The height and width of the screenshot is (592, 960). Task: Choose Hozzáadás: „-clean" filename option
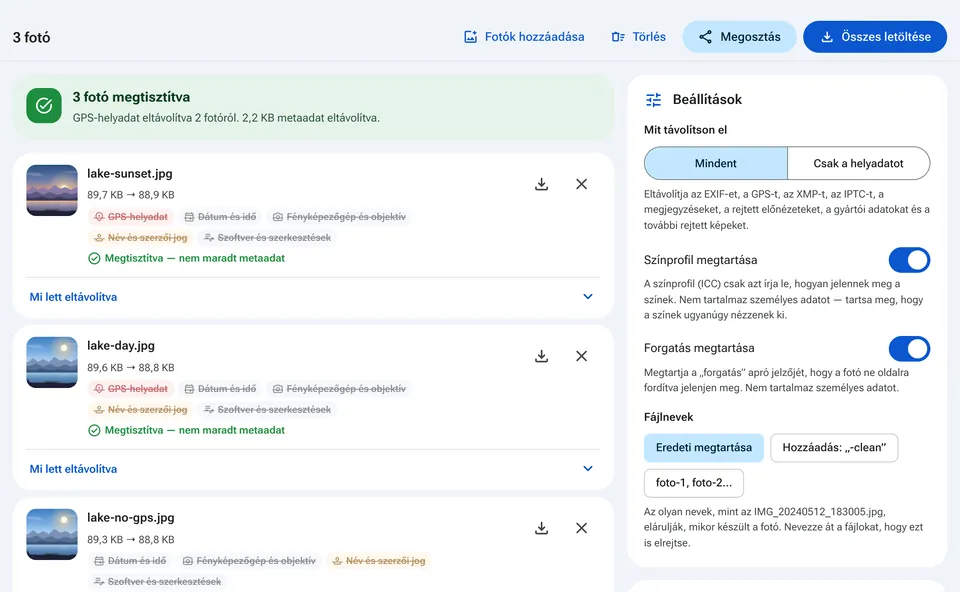[x=834, y=448]
